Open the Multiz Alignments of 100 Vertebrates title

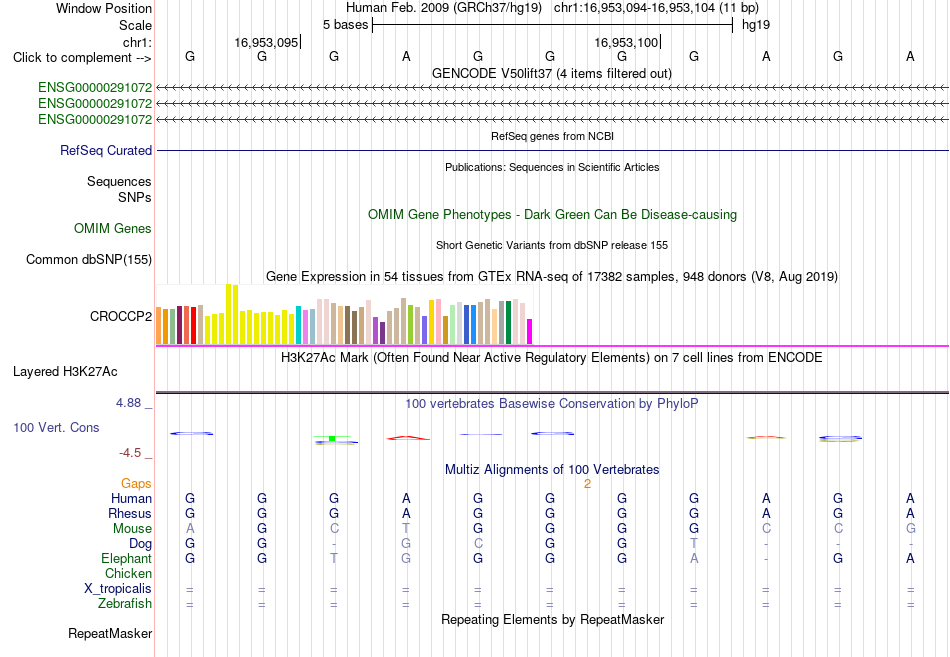pyautogui.click(x=552, y=470)
